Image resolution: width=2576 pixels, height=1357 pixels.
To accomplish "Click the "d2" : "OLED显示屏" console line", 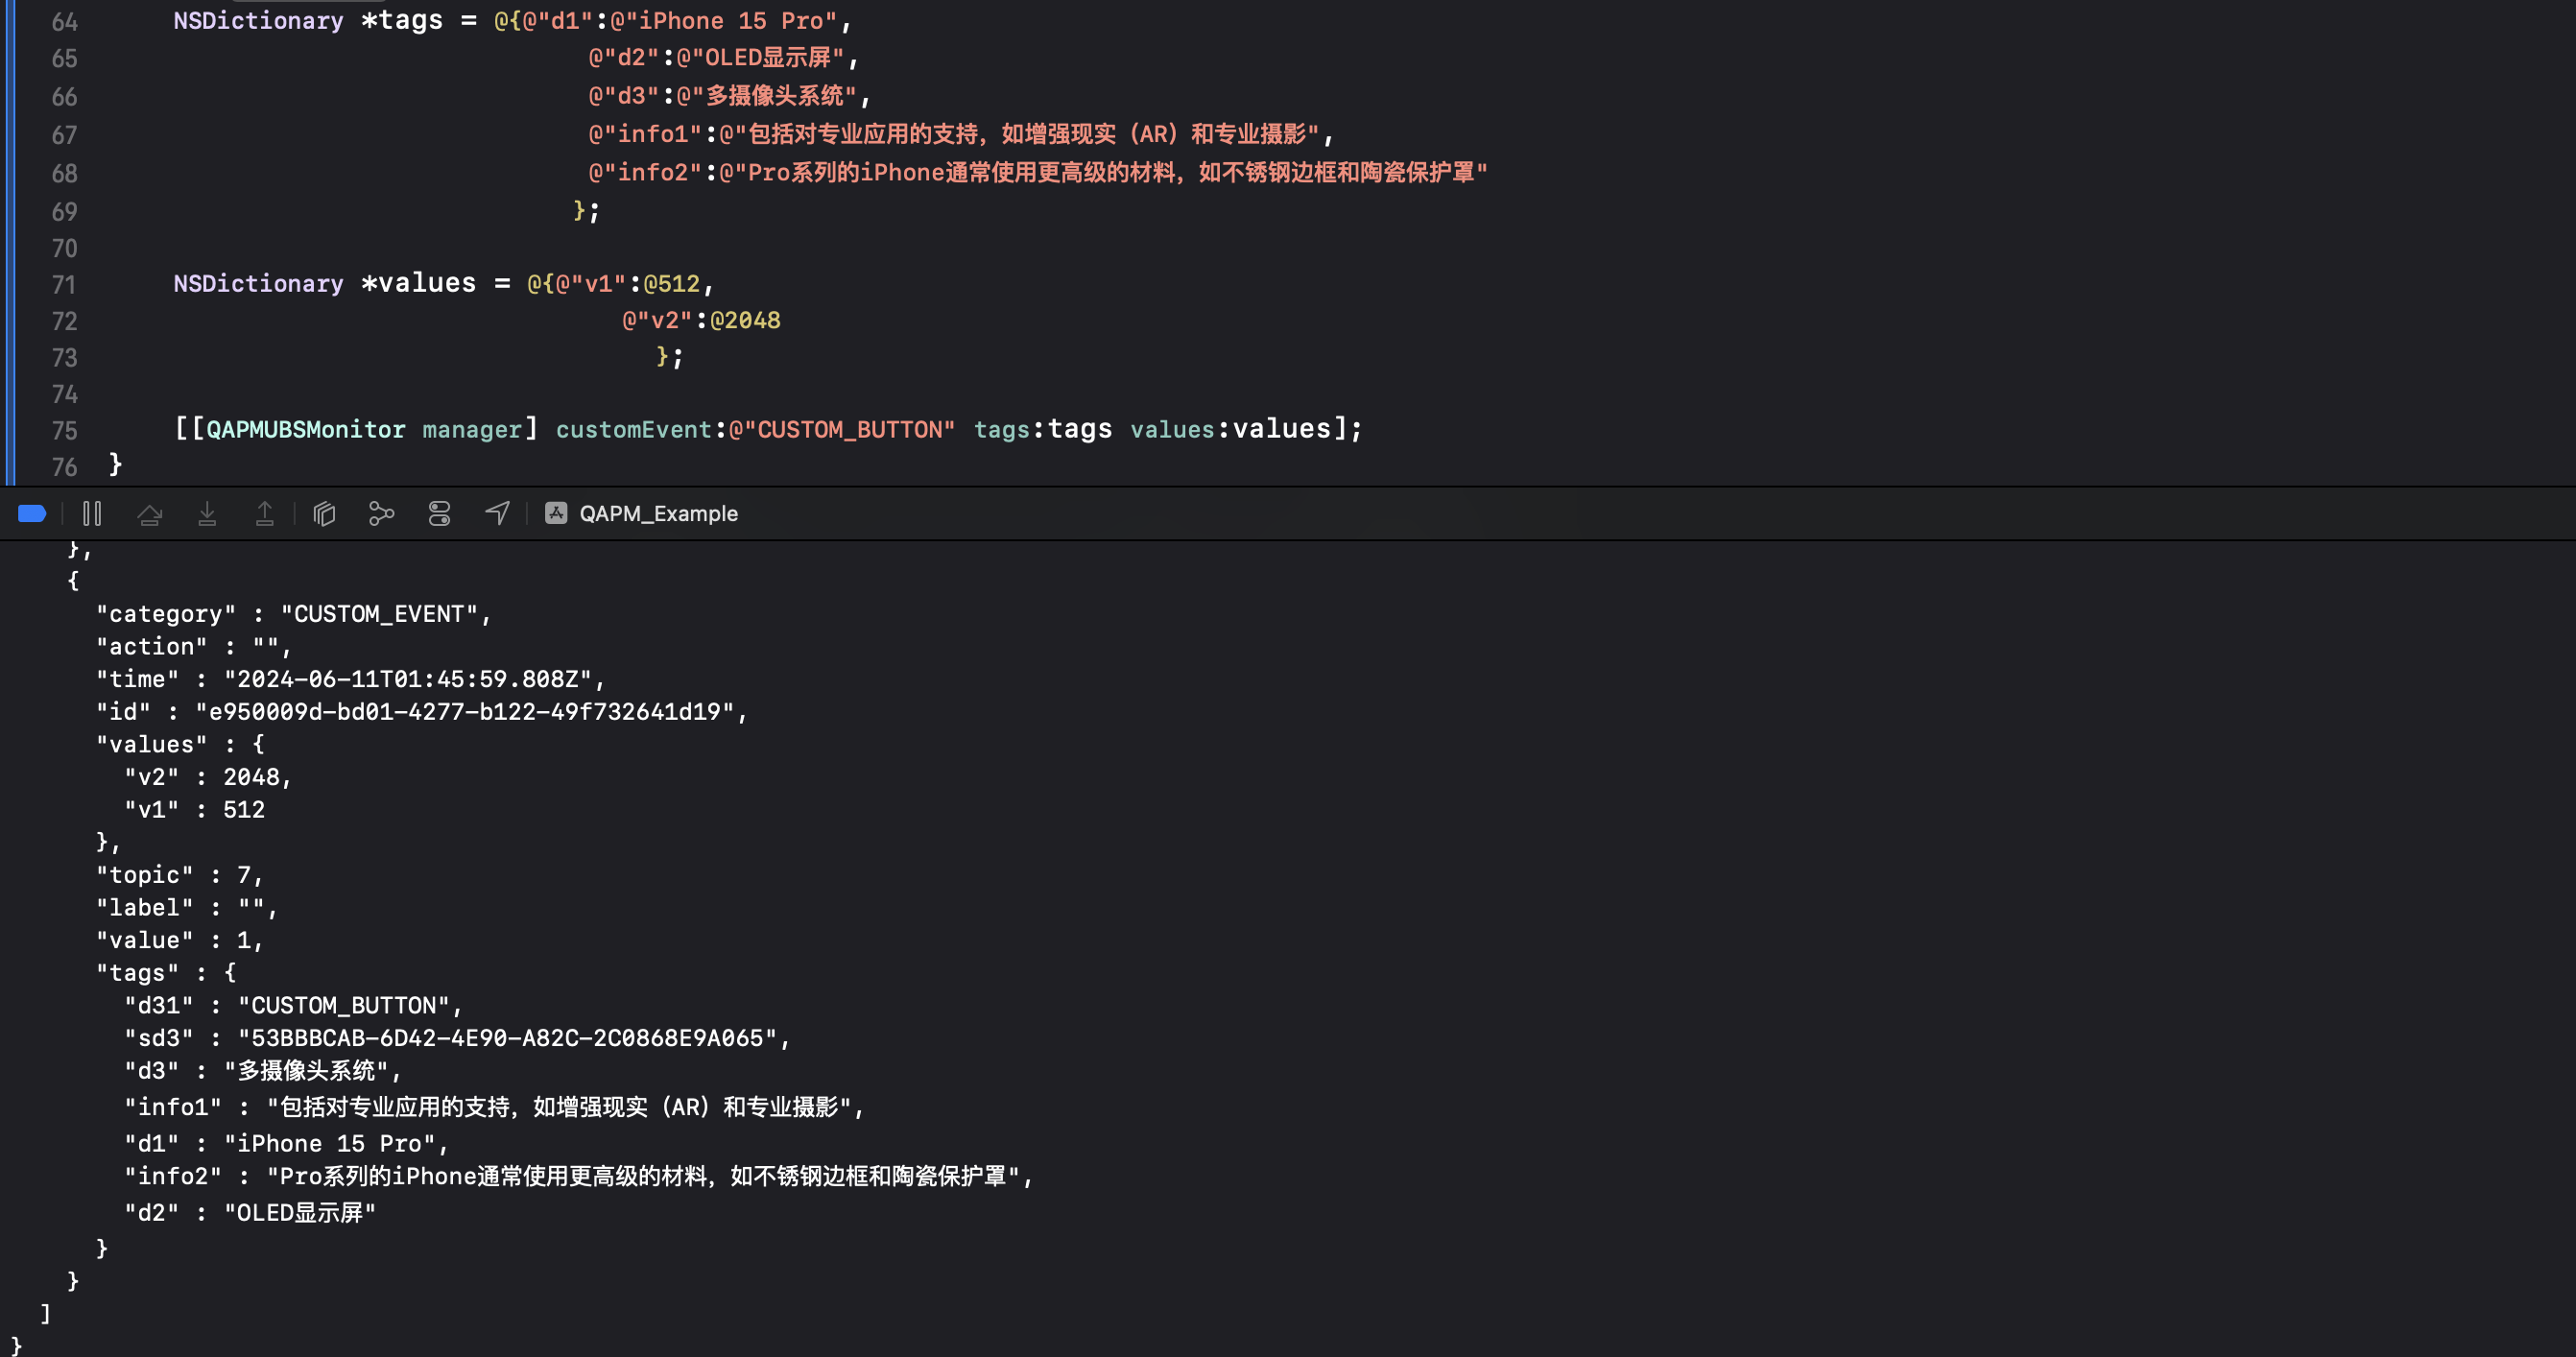I will click(x=250, y=1213).
